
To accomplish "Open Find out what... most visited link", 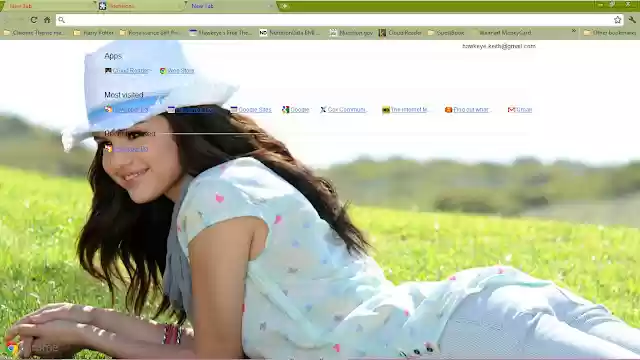I will [467, 110].
